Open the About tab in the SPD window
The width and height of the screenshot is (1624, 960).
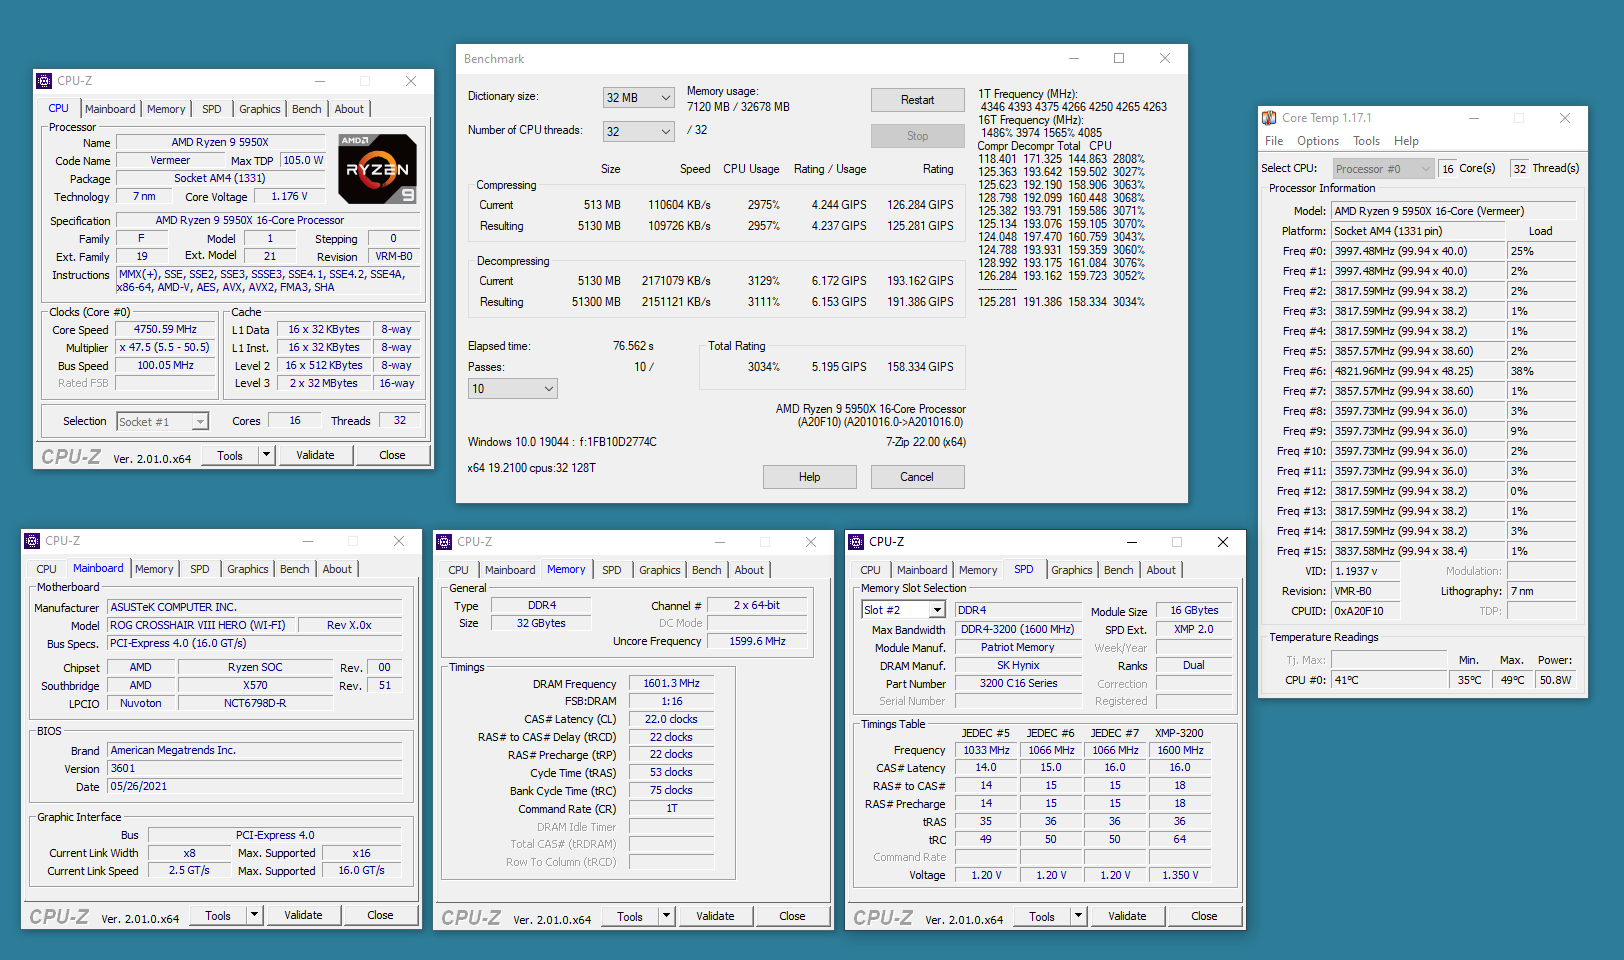coord(1161,570)
